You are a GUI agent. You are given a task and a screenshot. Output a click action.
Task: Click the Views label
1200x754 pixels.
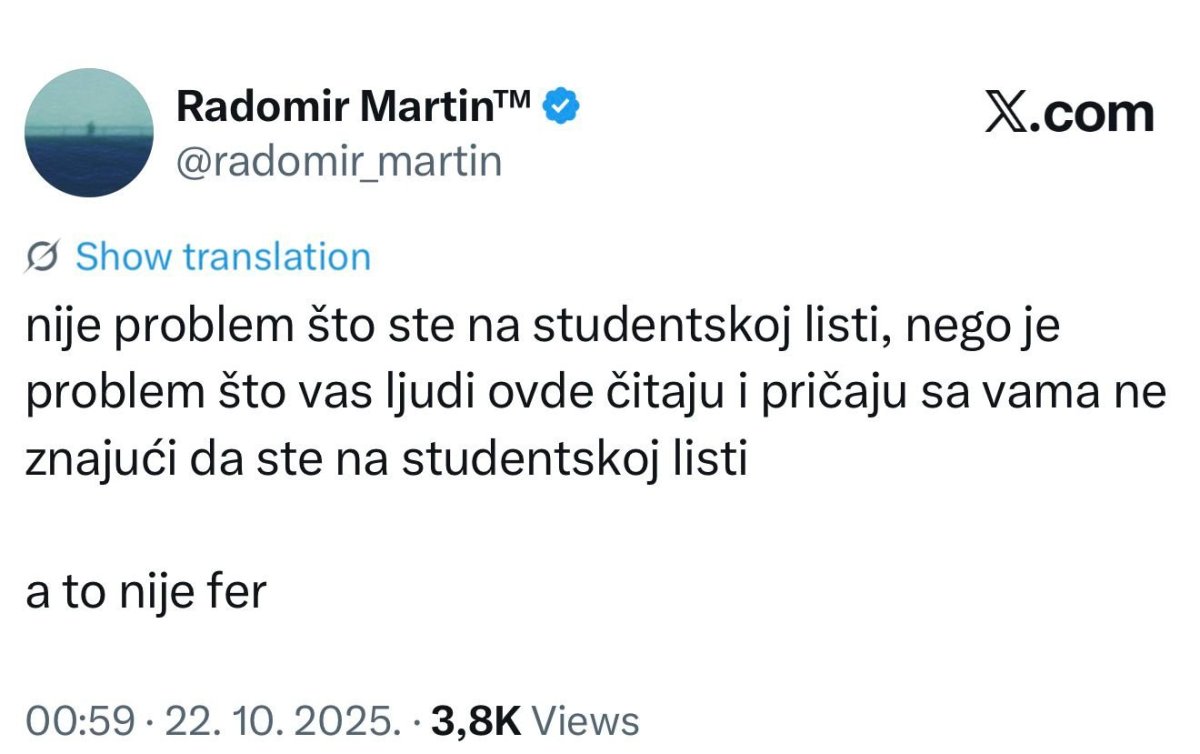(x=584, y=721)
